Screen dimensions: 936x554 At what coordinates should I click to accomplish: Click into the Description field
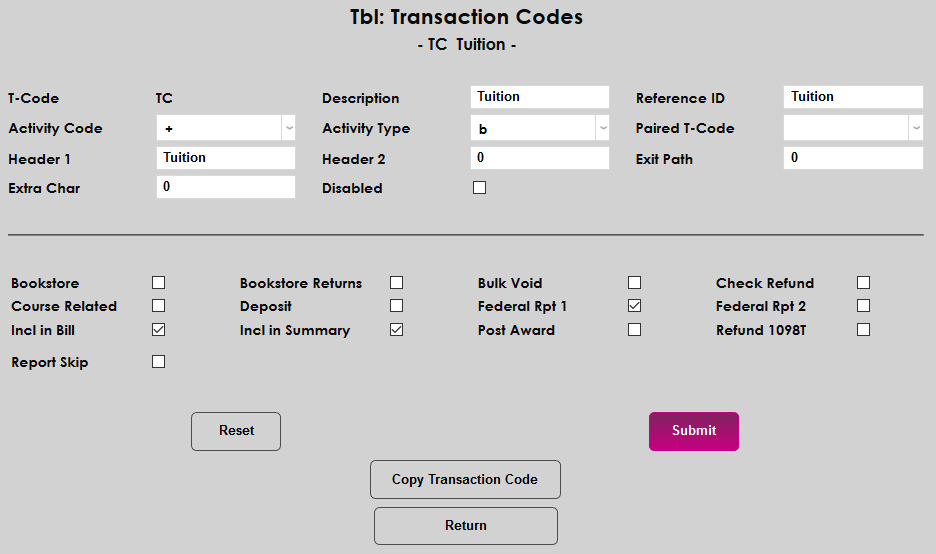539,97
